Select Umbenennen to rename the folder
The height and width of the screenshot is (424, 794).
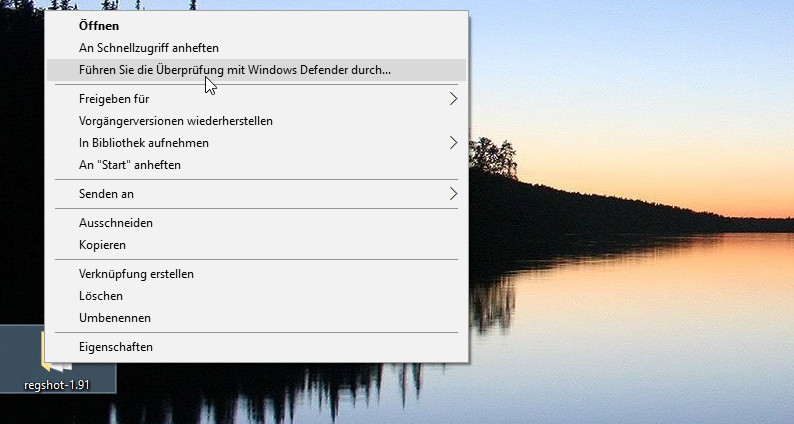[257, 318]
